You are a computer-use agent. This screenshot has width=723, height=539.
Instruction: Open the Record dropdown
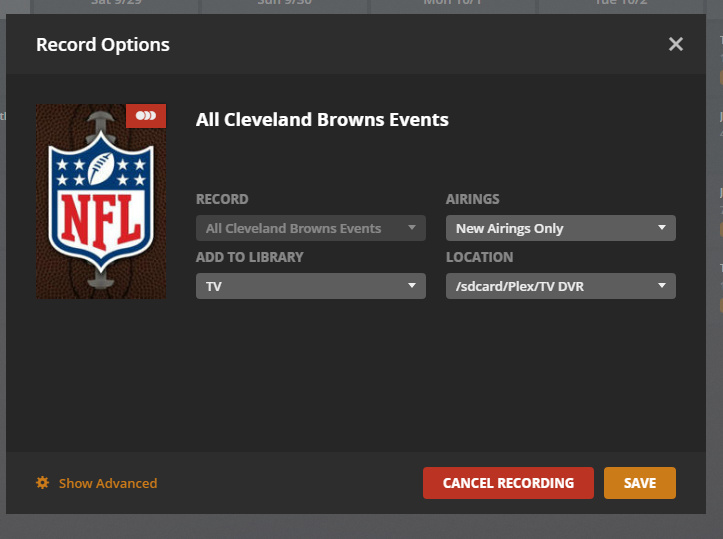coord(311,228)
